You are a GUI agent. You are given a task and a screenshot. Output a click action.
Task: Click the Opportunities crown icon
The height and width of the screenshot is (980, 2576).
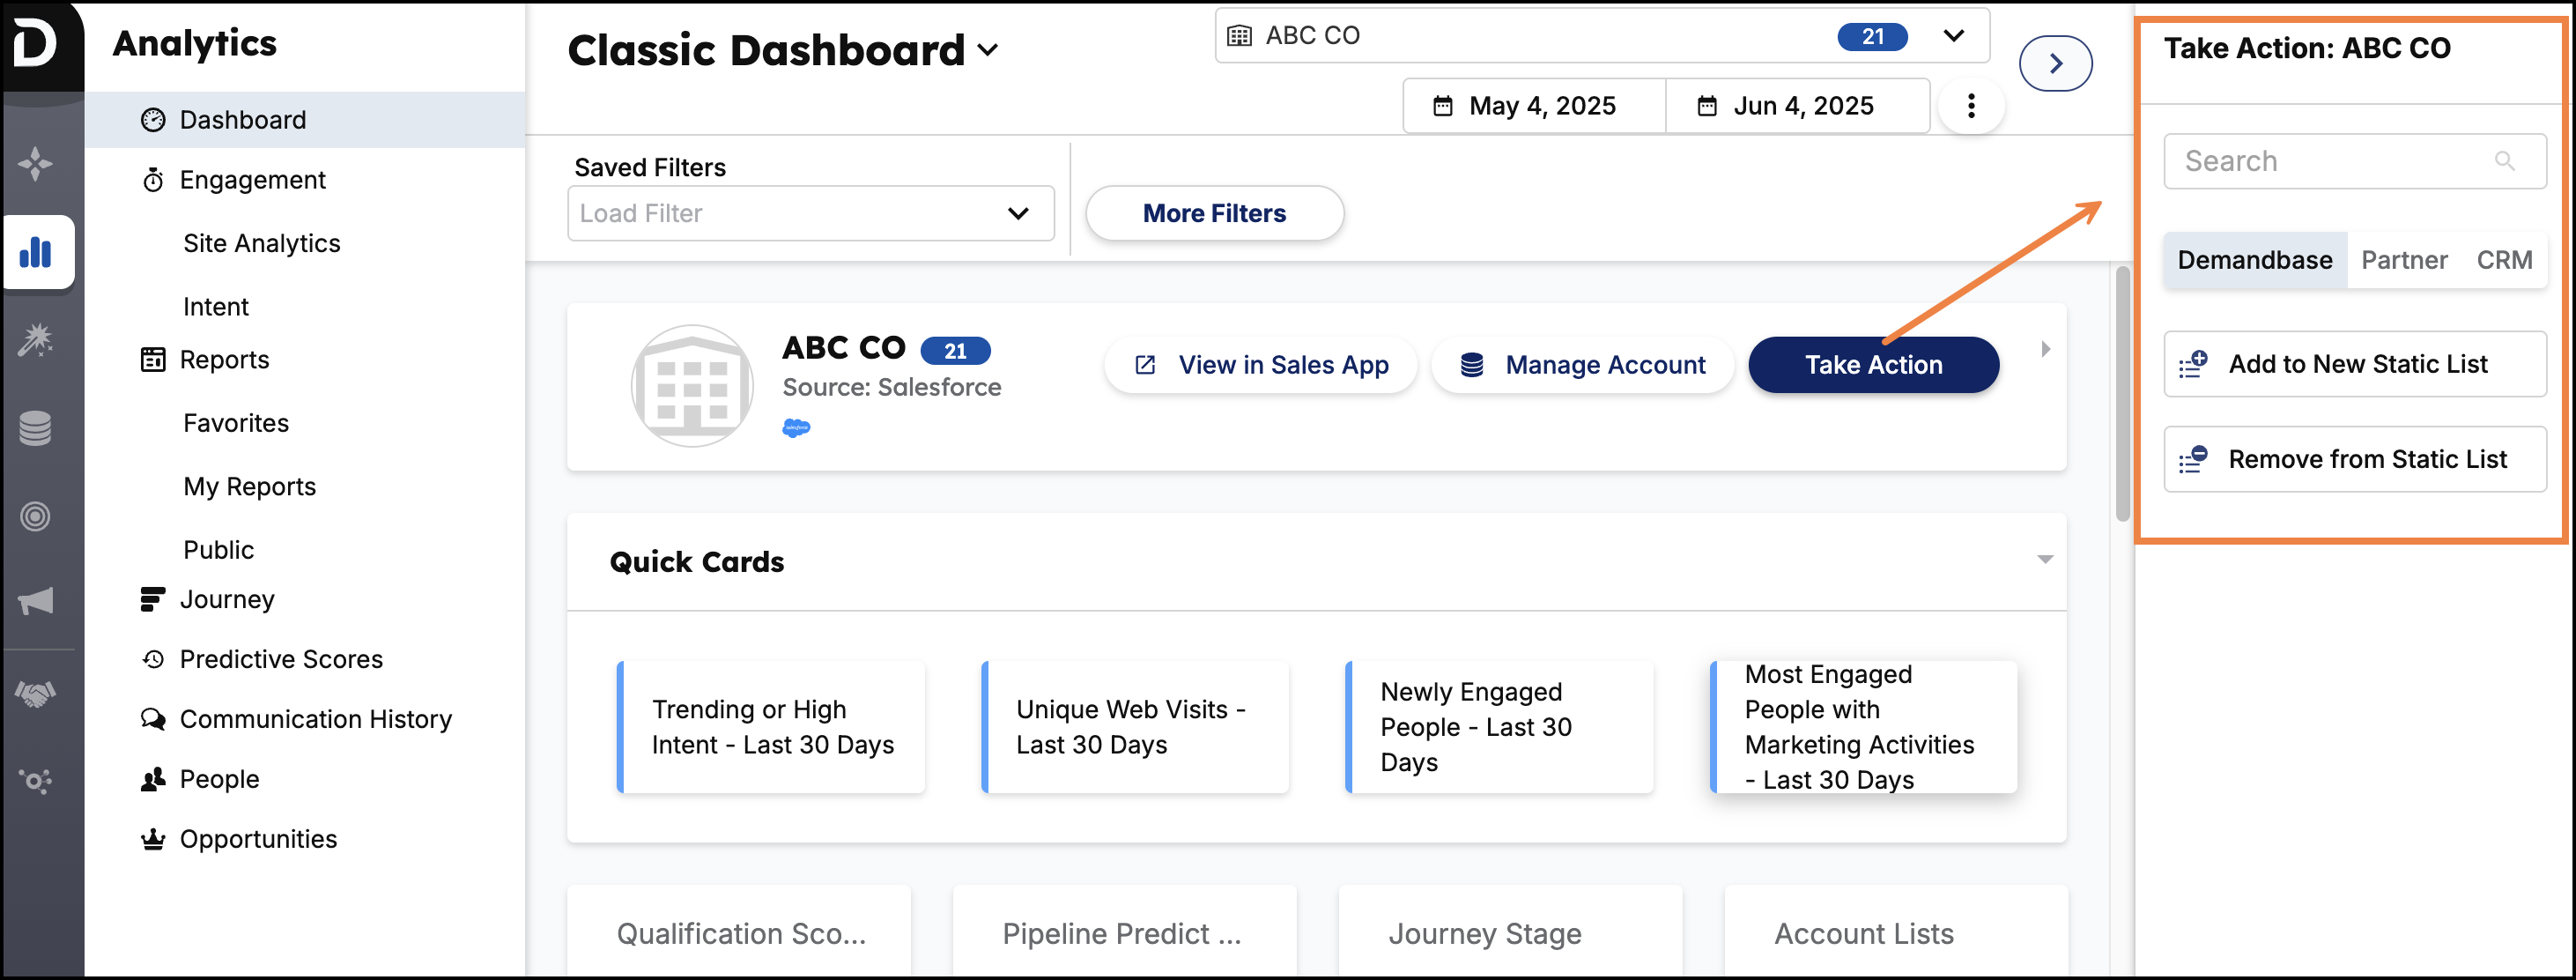pyautogui.click(x=153, y=839)
